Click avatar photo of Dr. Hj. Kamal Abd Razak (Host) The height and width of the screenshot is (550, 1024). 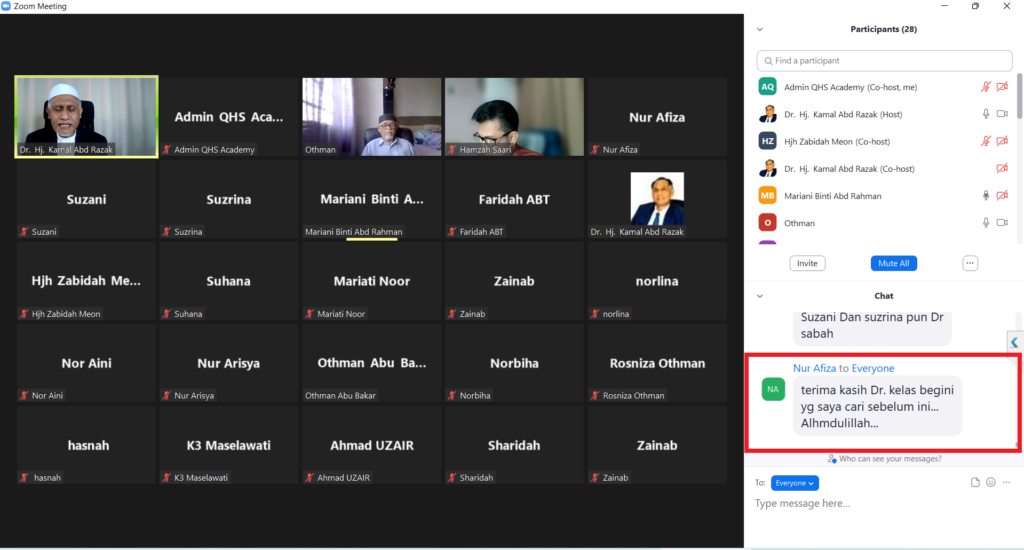pos(767,114)
